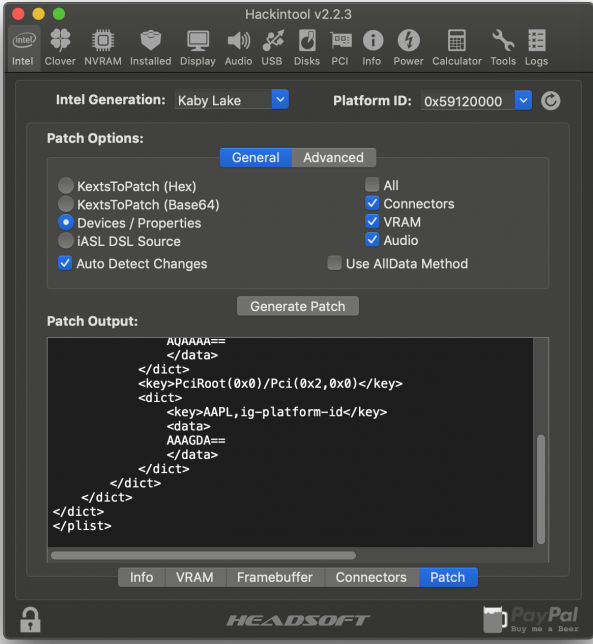Click the AAPL,ig-platform-id key line

point(277,412)
